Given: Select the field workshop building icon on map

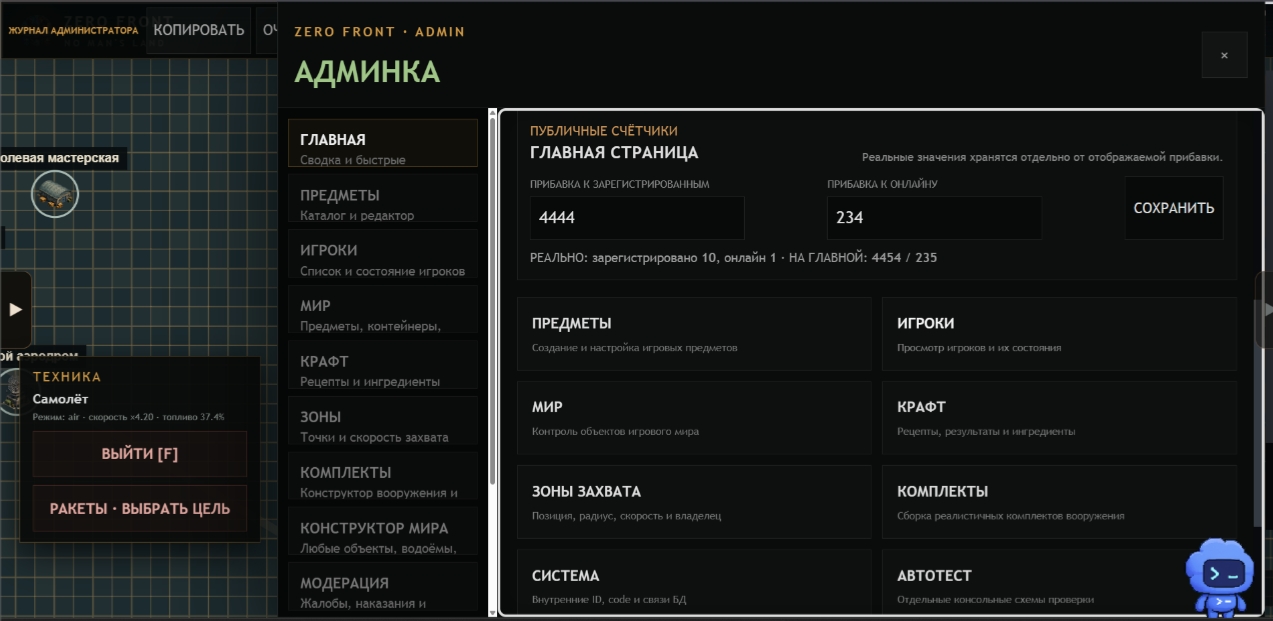Looking at the screenshot, I should point(54,193).
